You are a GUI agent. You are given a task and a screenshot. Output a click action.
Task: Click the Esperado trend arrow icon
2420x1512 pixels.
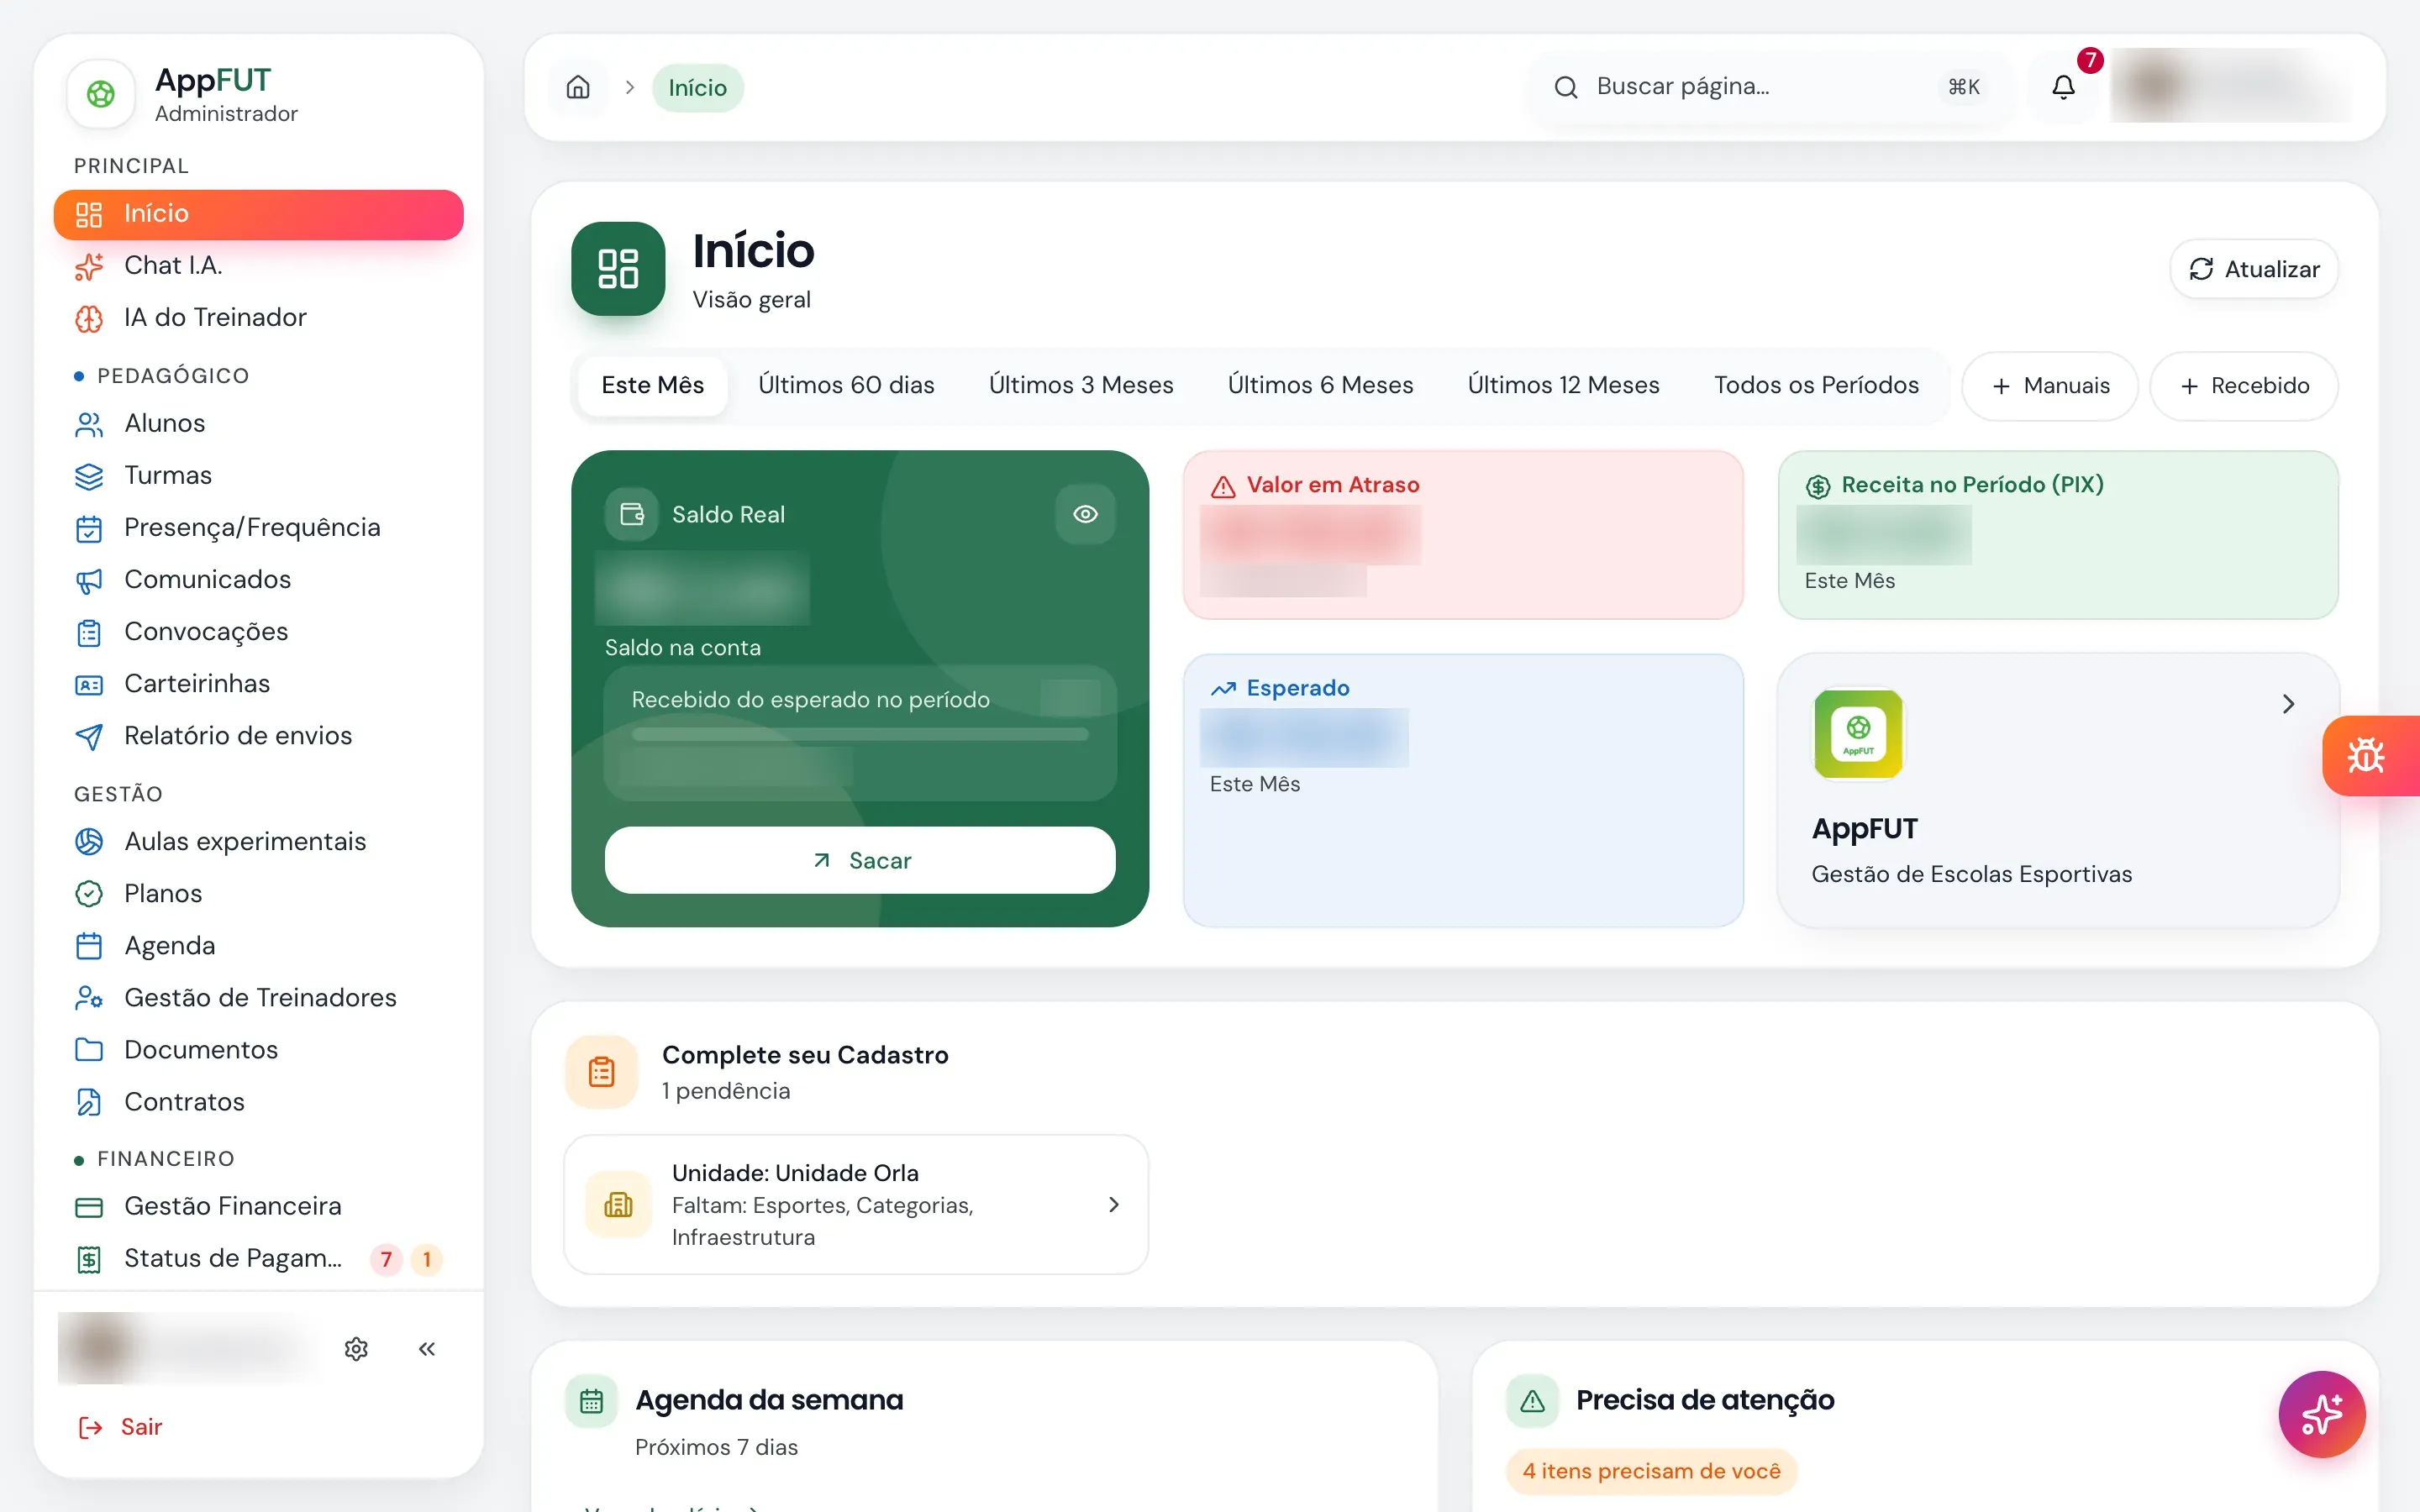pos(1223,689)
